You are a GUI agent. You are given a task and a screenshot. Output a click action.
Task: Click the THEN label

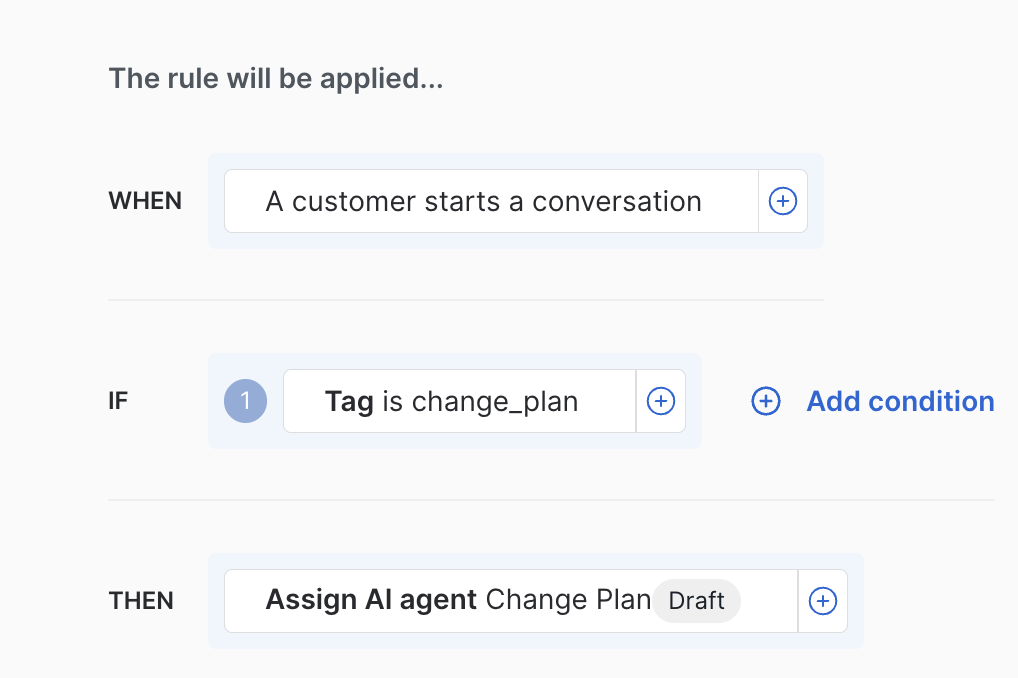141,601
